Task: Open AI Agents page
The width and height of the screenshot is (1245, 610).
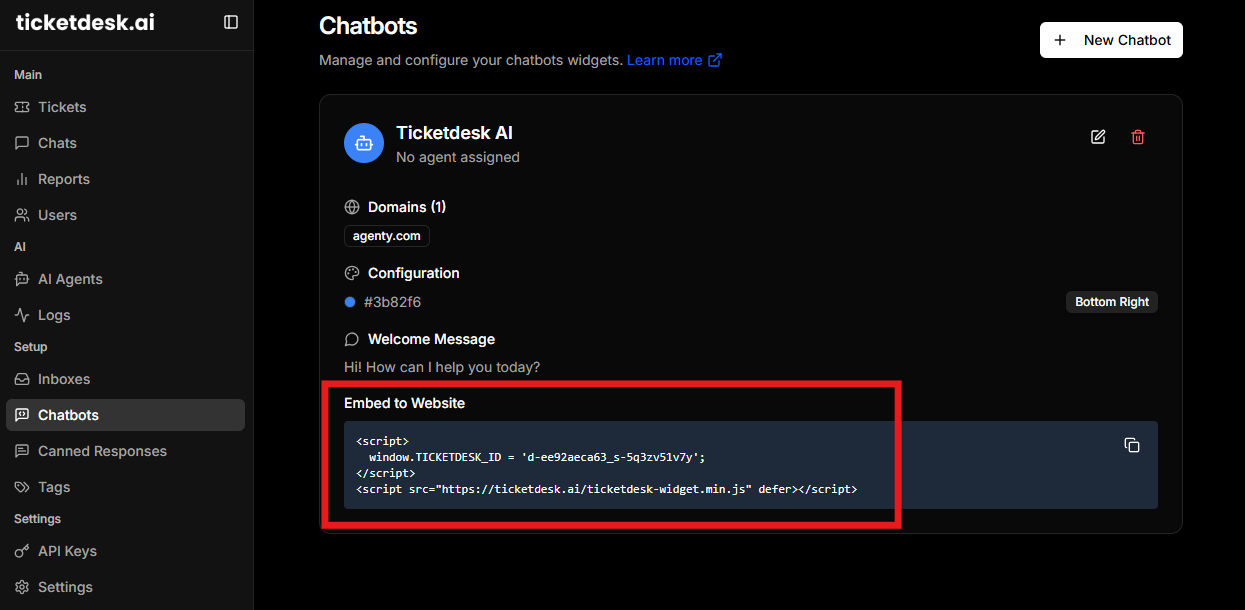Action: (125, 279)
